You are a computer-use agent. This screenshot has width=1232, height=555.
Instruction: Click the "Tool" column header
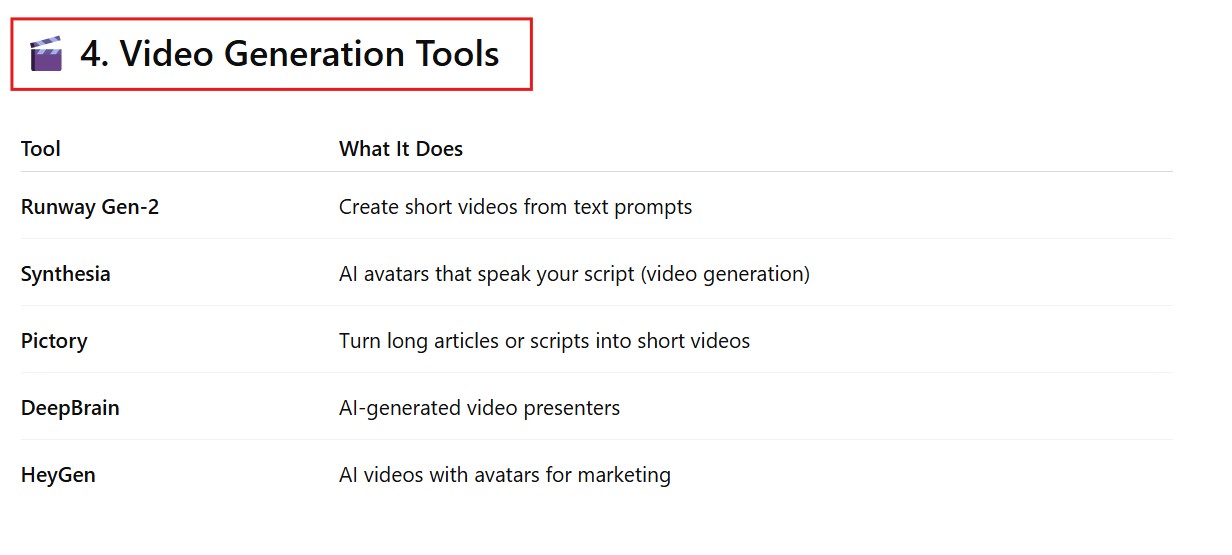[41, 149]
